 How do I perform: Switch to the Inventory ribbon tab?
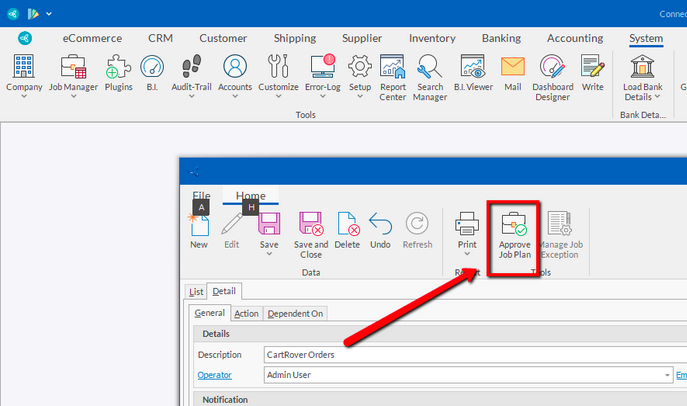432,39
